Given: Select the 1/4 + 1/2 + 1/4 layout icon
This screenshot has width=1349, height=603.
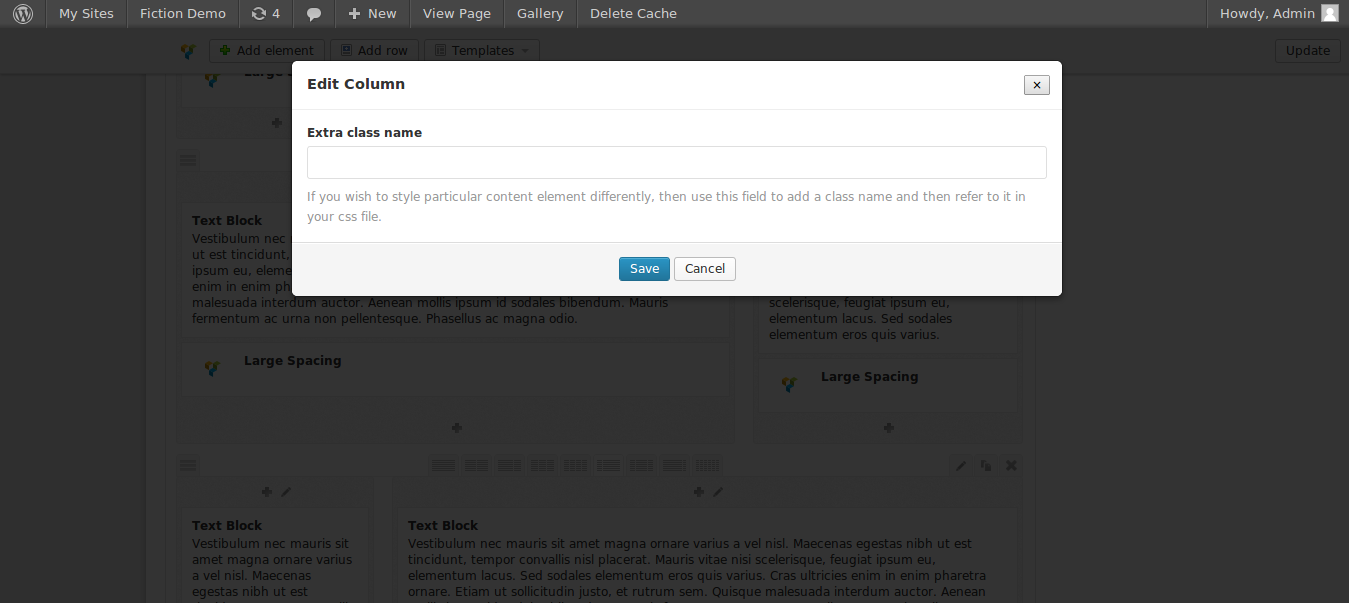Looking at the screenshot, I should (x=641, y=465).
